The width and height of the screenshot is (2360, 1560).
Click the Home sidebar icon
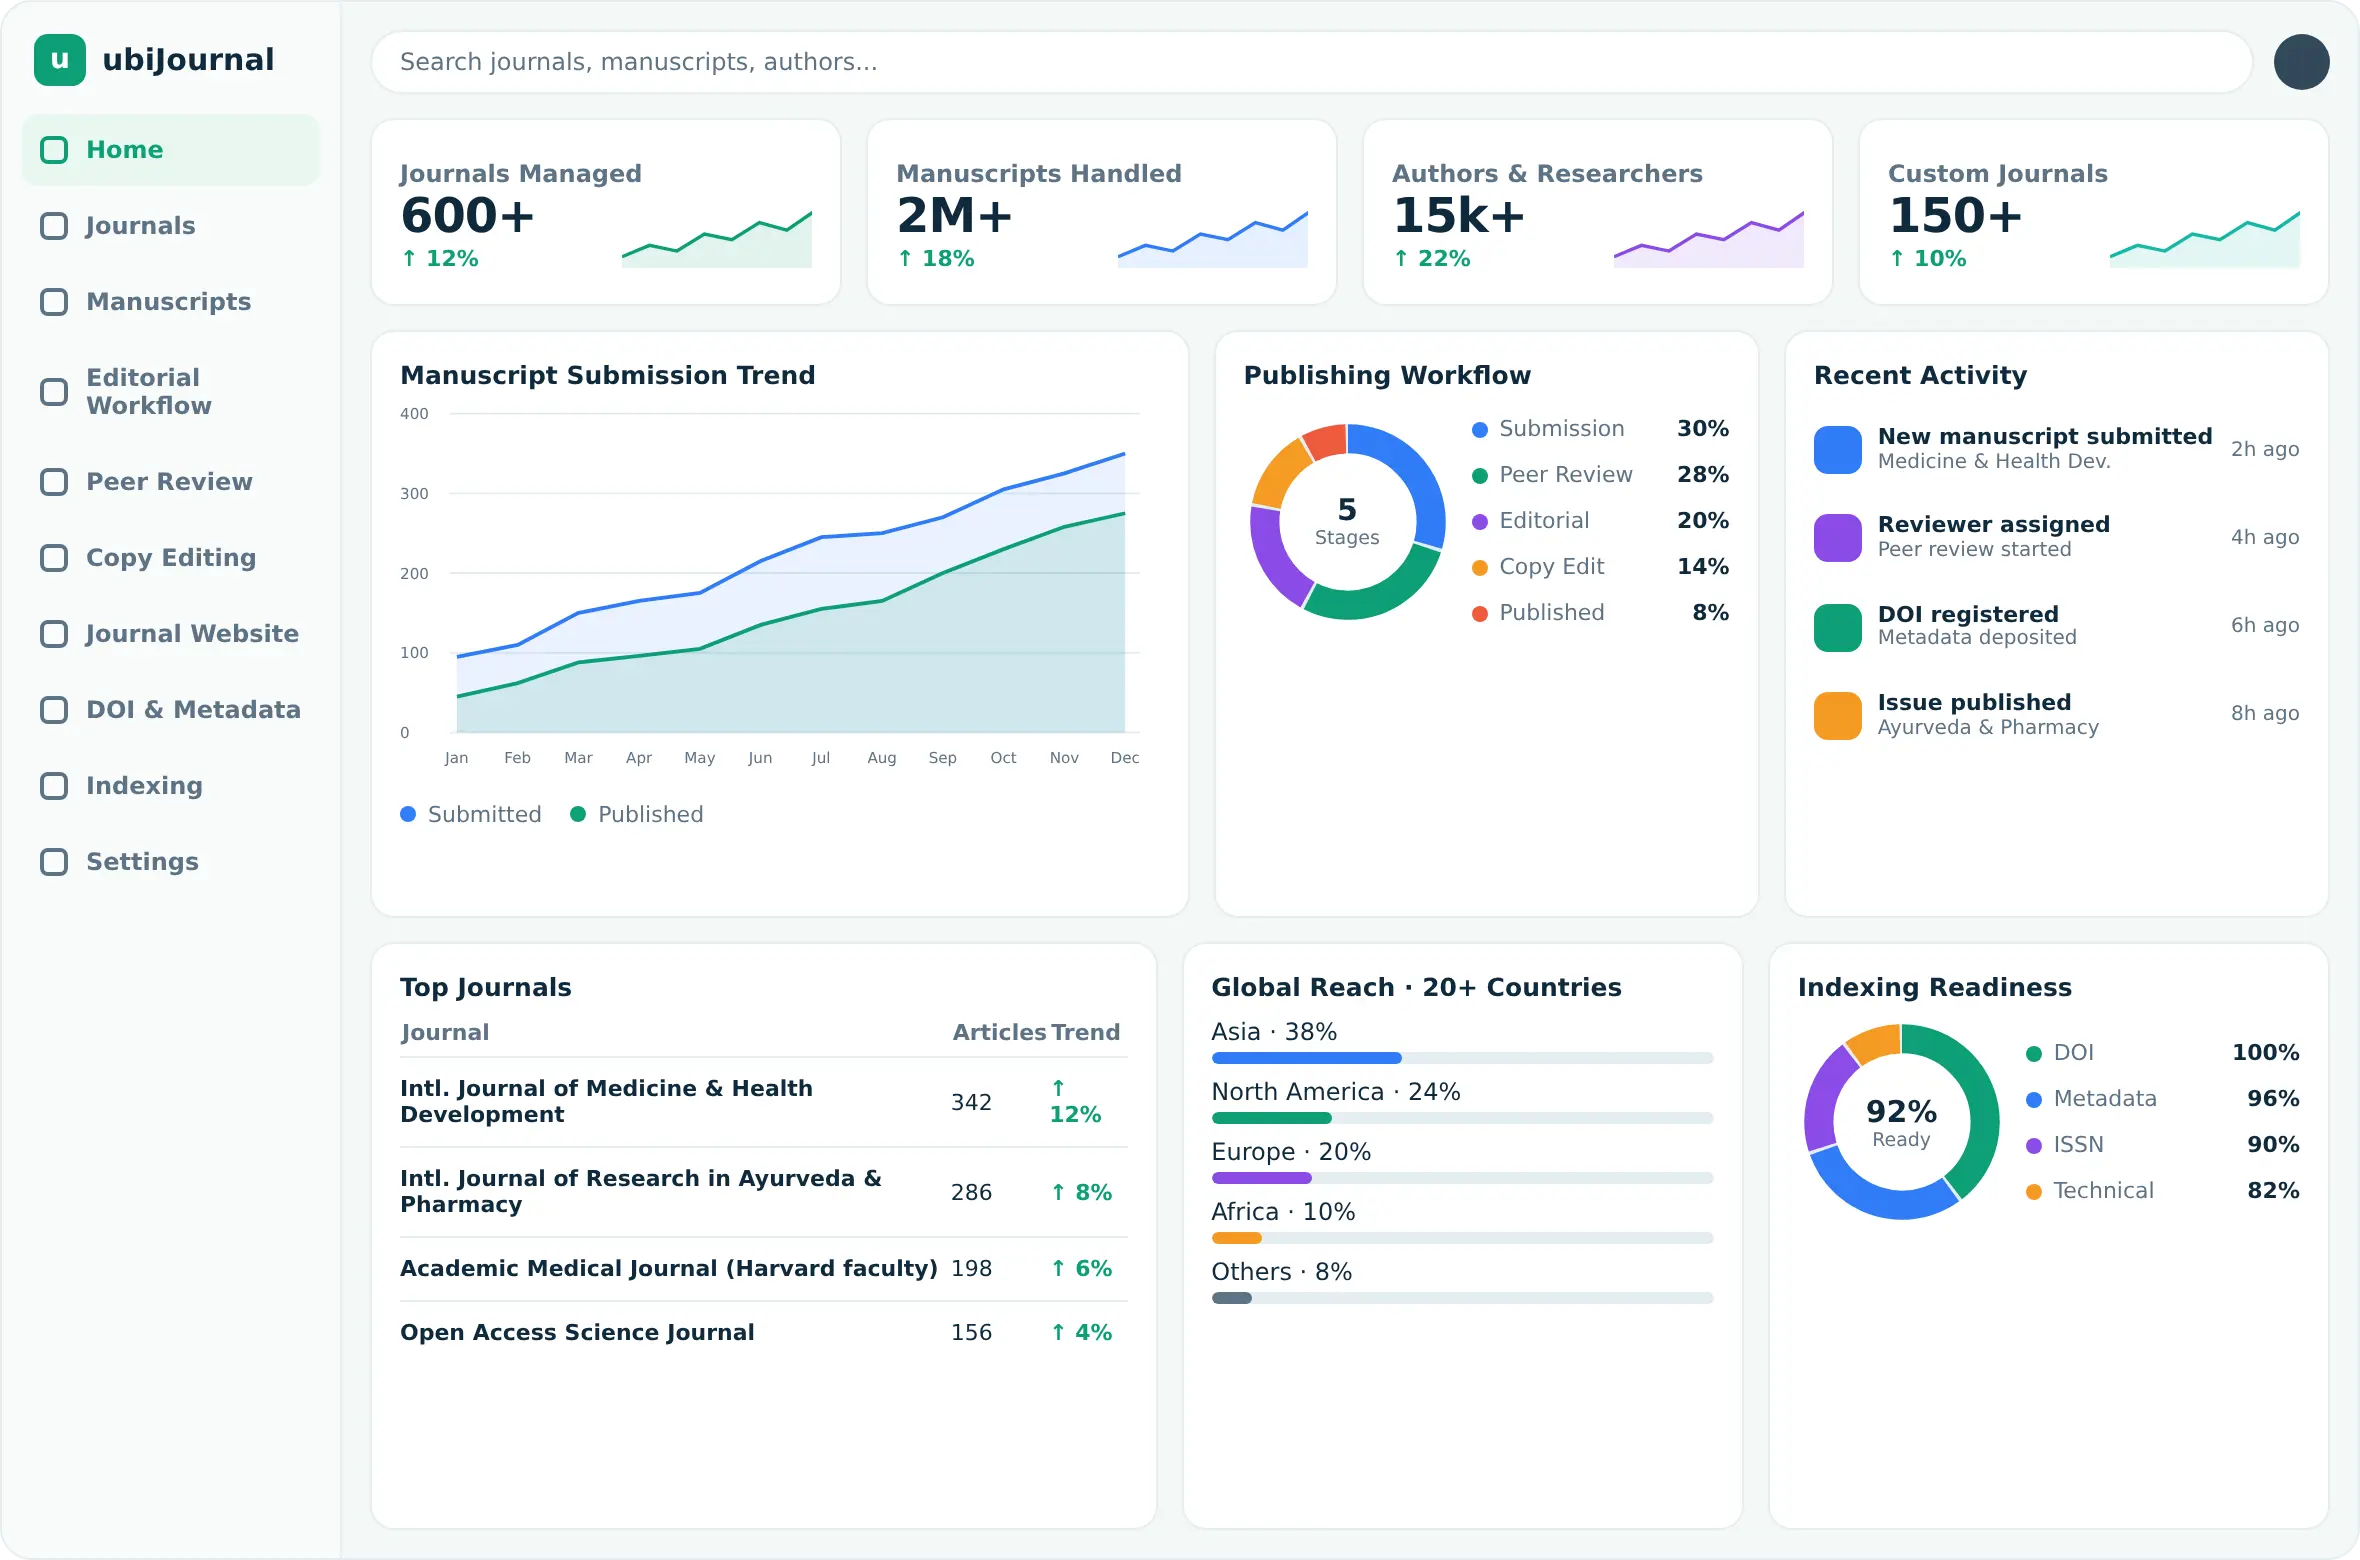click(54, 150)
